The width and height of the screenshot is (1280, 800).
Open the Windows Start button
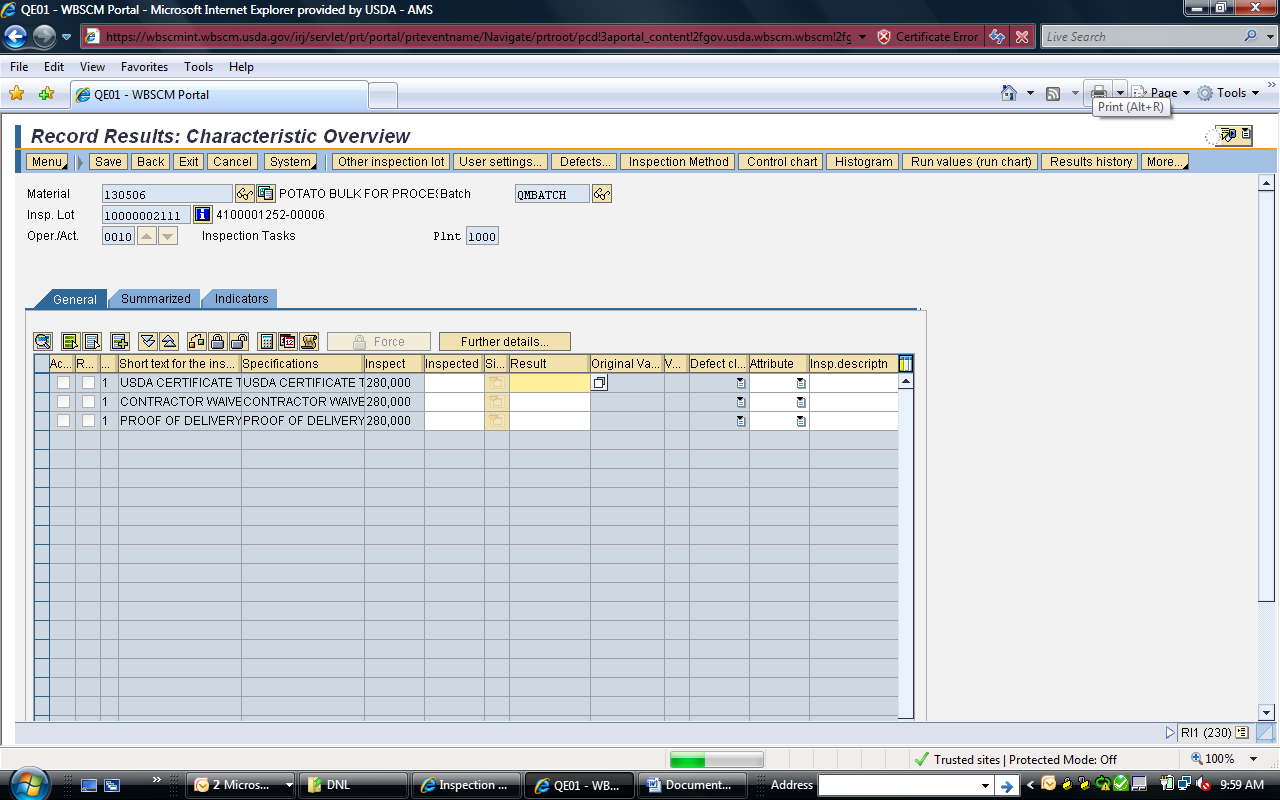click(x=27, y=784)
